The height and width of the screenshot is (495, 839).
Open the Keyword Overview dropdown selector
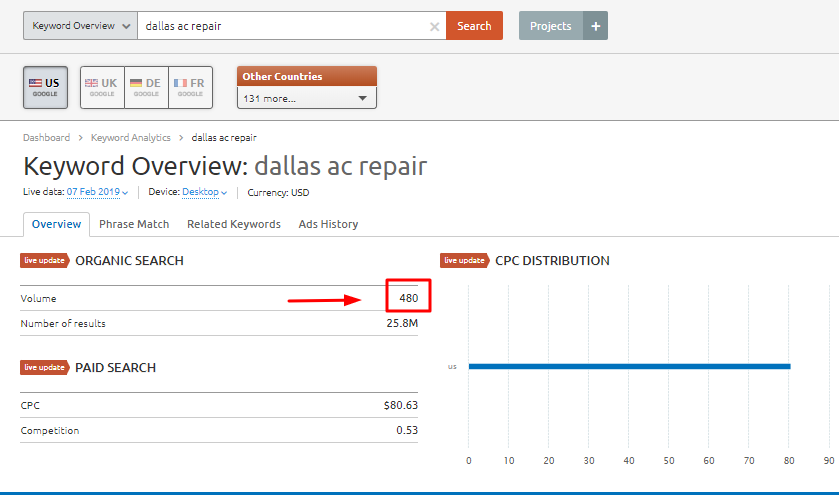click(x=80, y=26)
